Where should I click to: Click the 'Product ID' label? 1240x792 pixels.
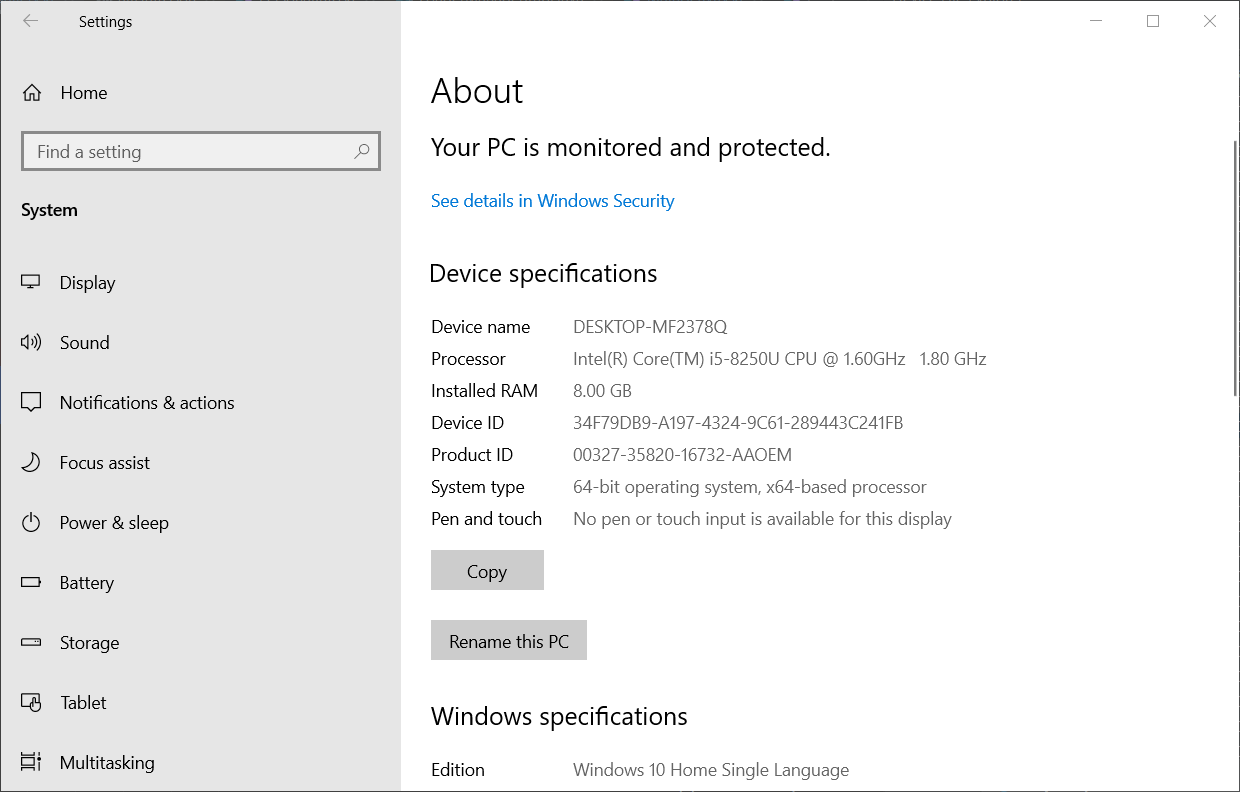(x=472, y=455)
